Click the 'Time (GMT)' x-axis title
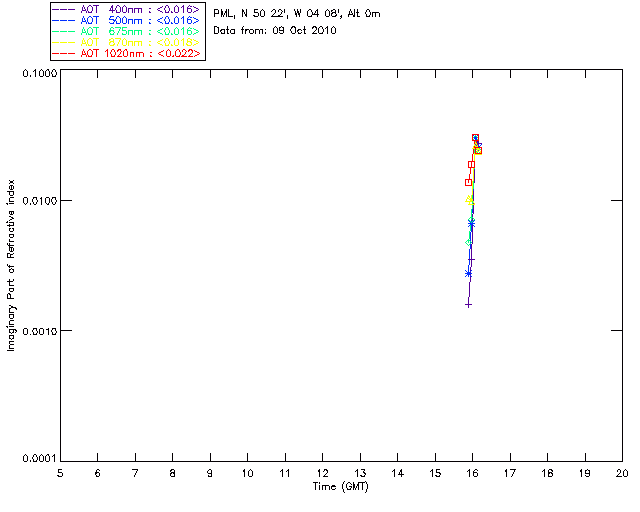 tap(341, 487)
